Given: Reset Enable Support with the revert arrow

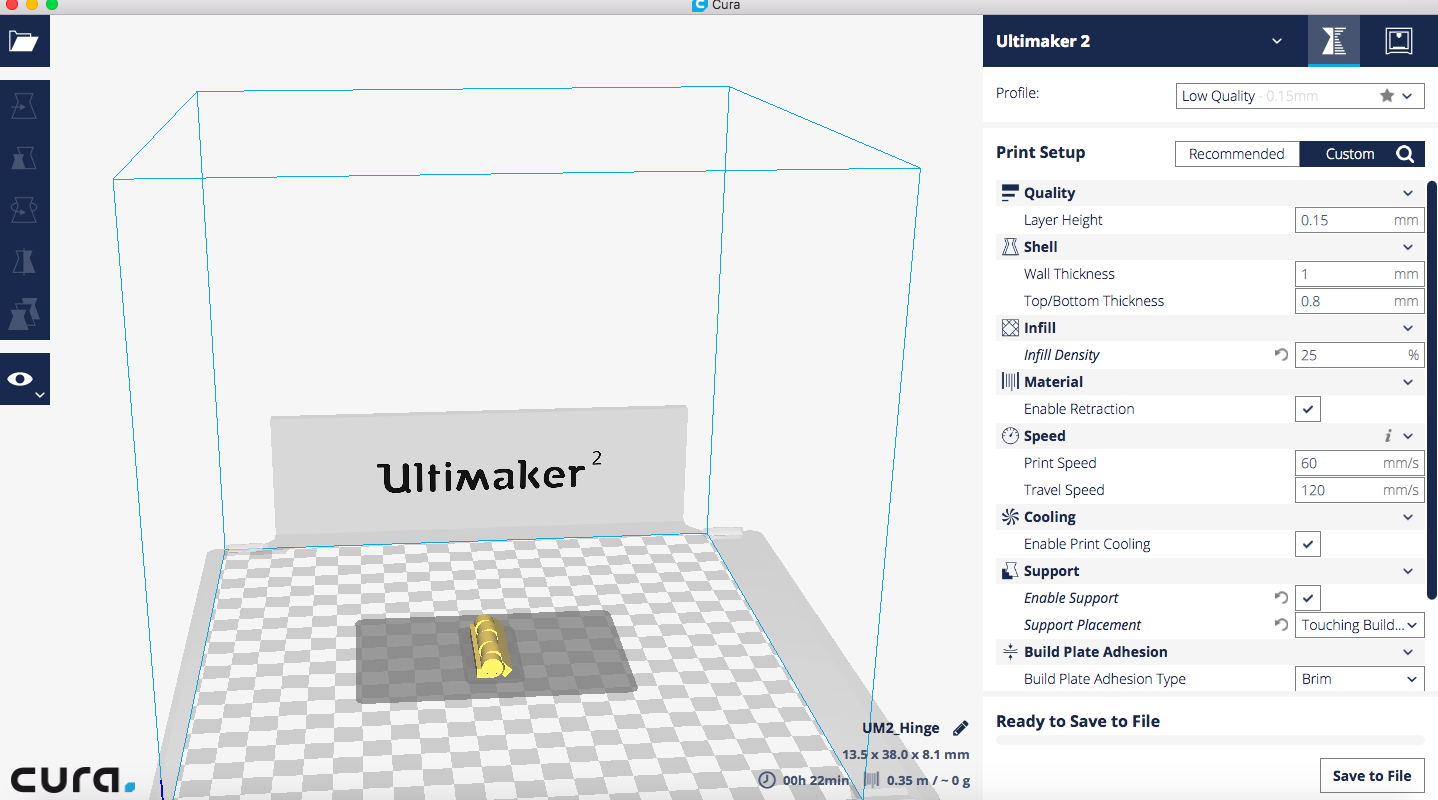Looking at the screenshot, I should (x=1281, y=597).
